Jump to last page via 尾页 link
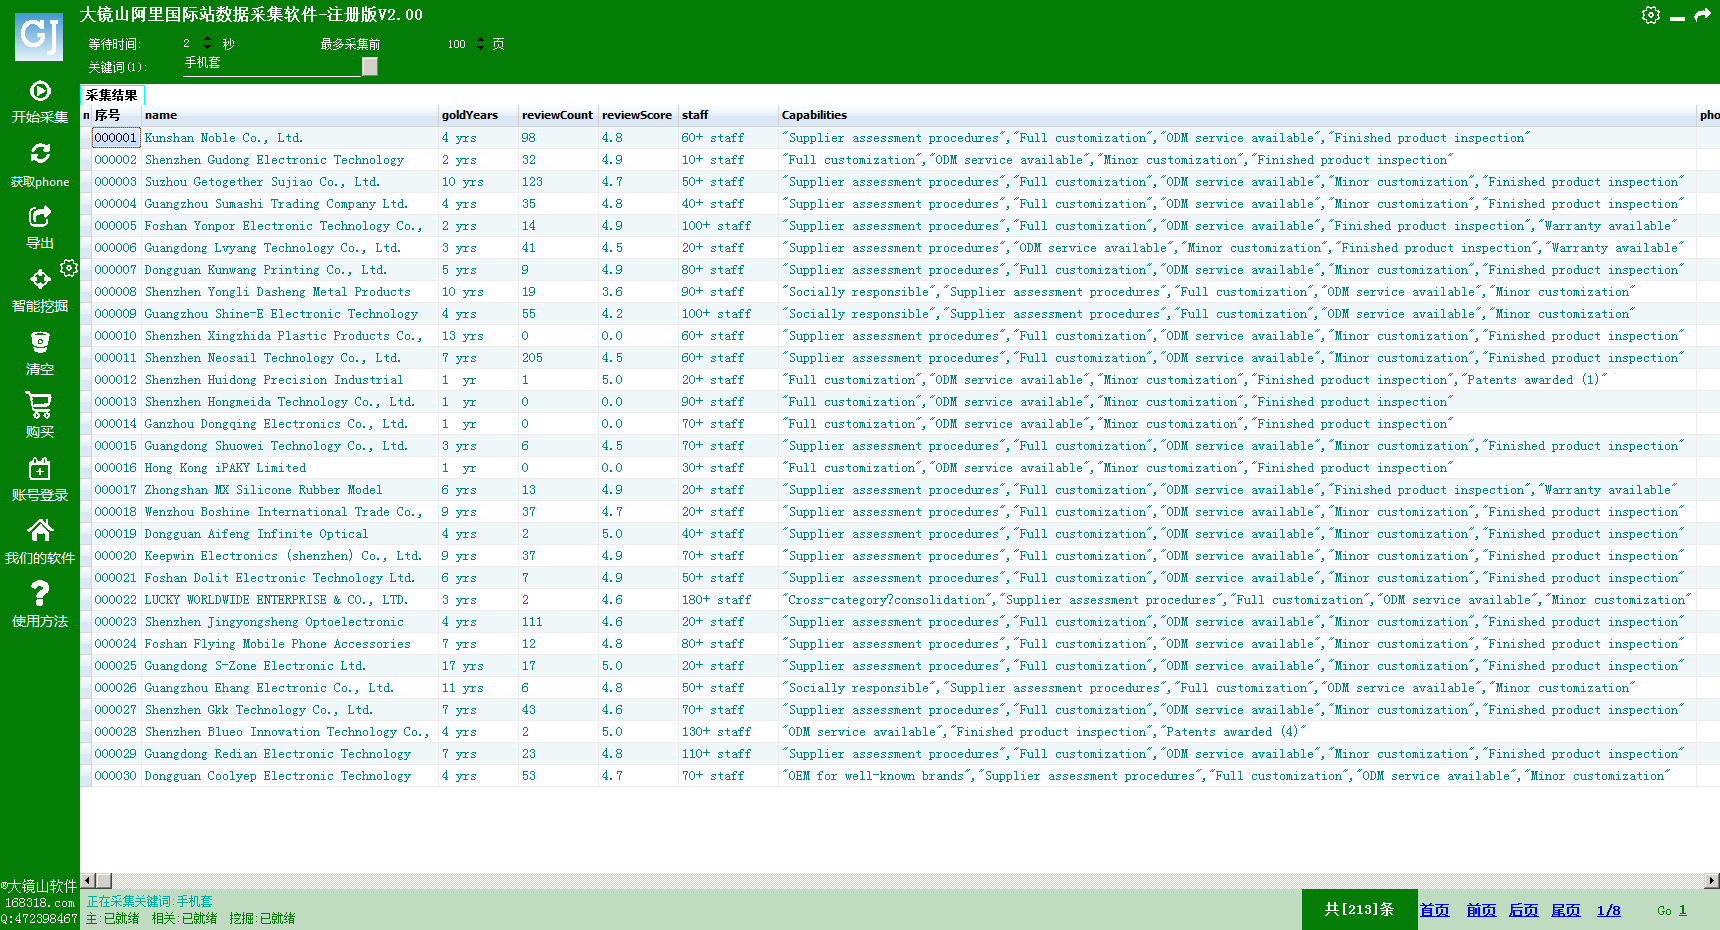 coord(1565,910)
